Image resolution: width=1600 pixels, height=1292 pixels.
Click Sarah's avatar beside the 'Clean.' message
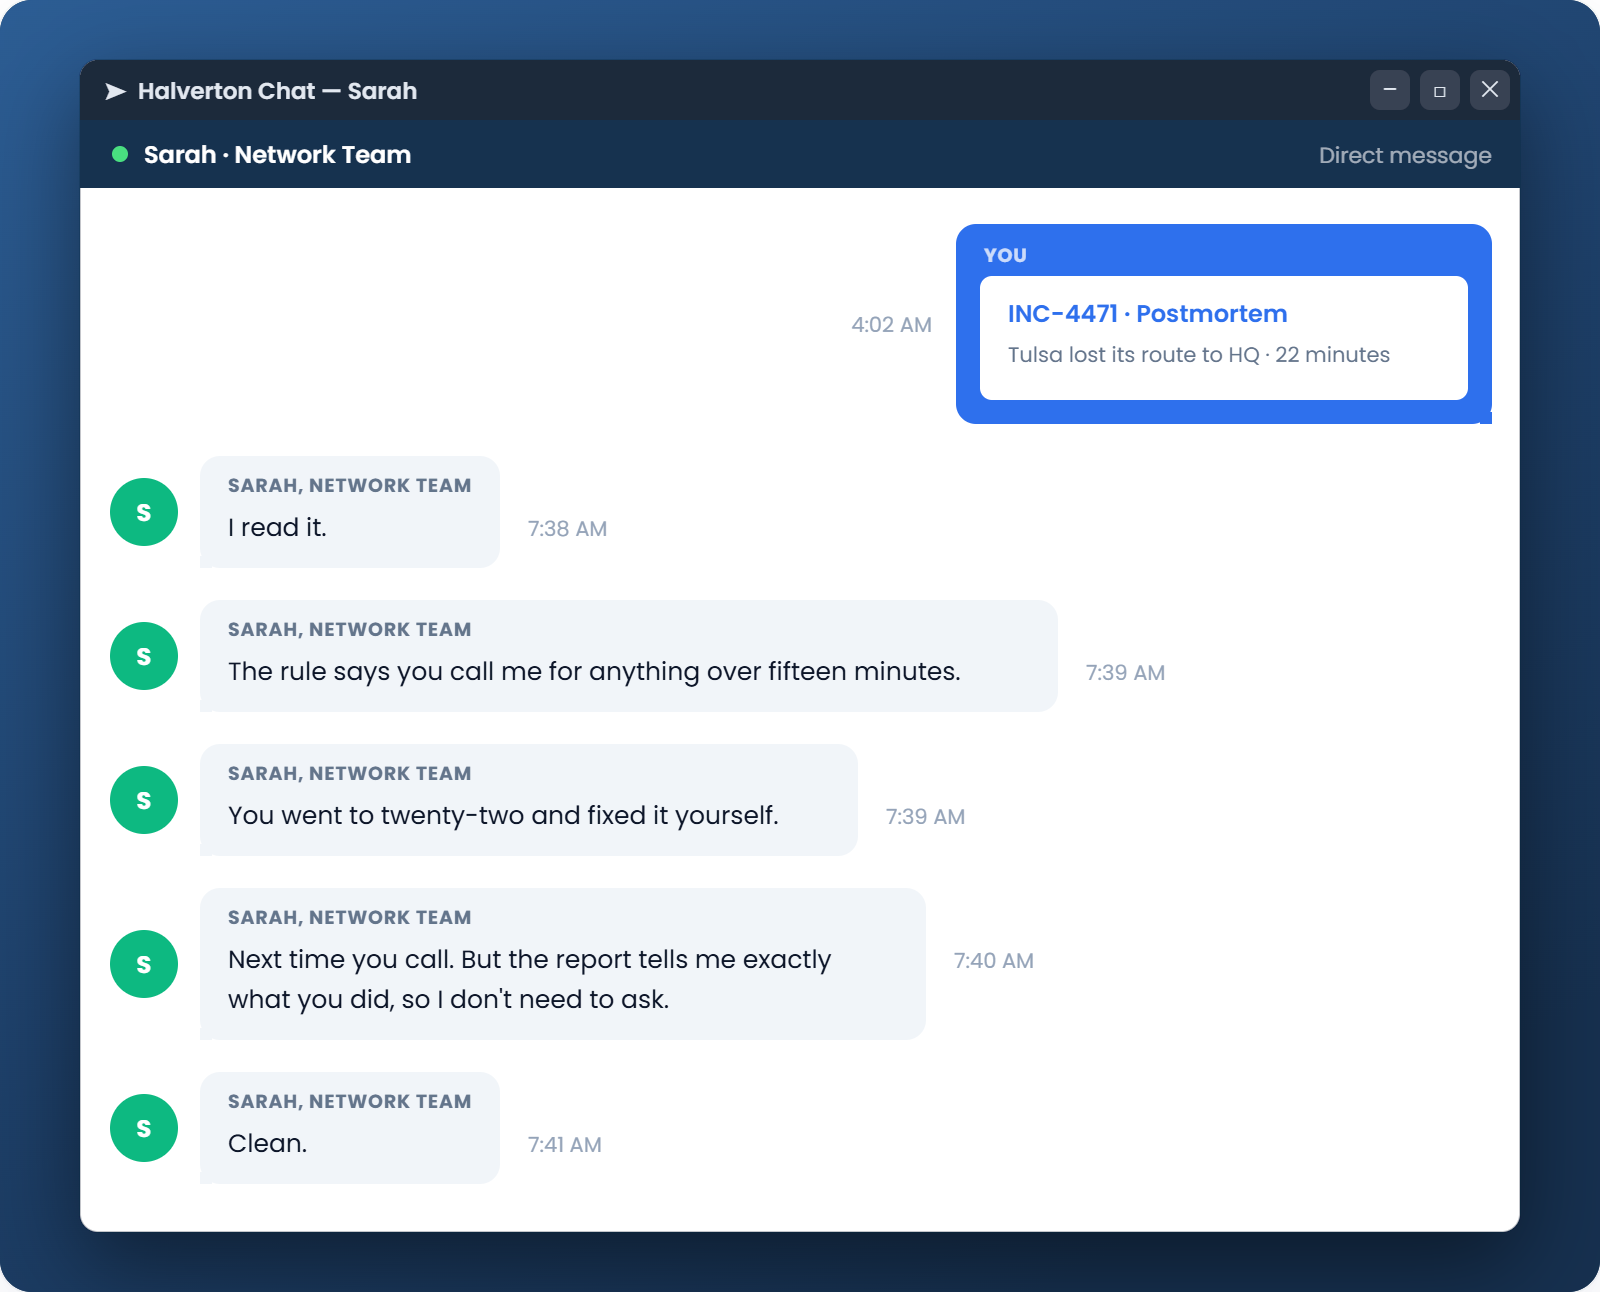144,1128
